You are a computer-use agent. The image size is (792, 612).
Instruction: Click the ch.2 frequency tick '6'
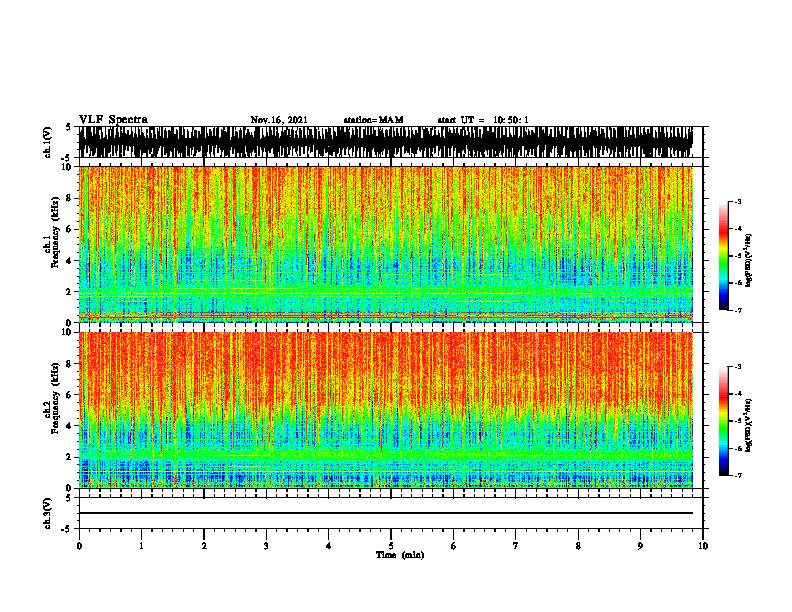pos(69,395)
